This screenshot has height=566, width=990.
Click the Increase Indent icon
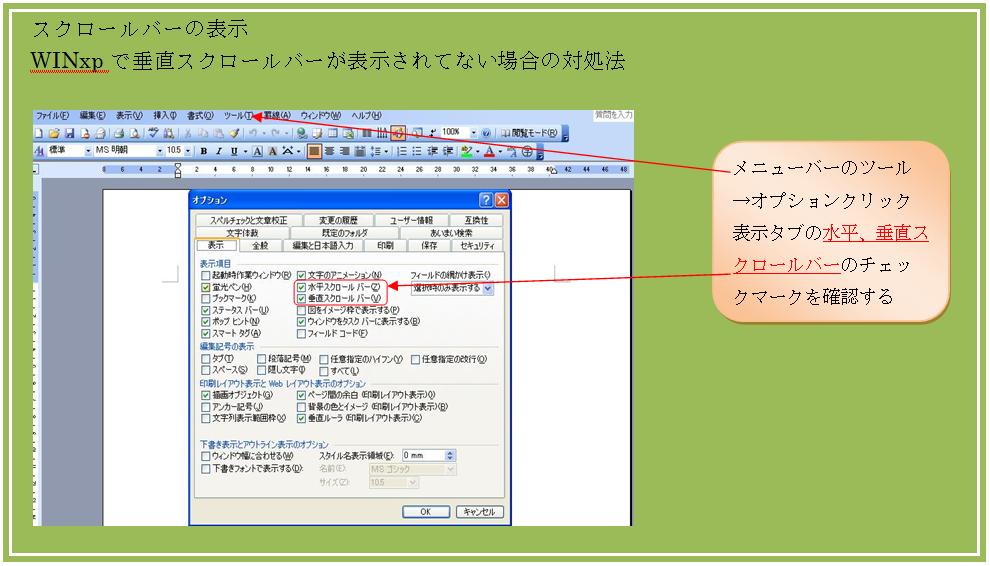pyautogui.click(x=448, y=151)
